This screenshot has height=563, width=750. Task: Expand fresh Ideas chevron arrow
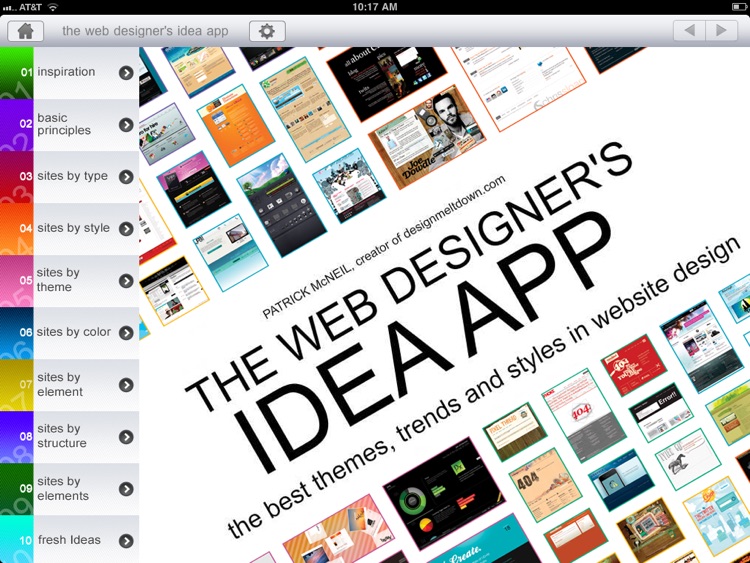(x=126, y=541)
